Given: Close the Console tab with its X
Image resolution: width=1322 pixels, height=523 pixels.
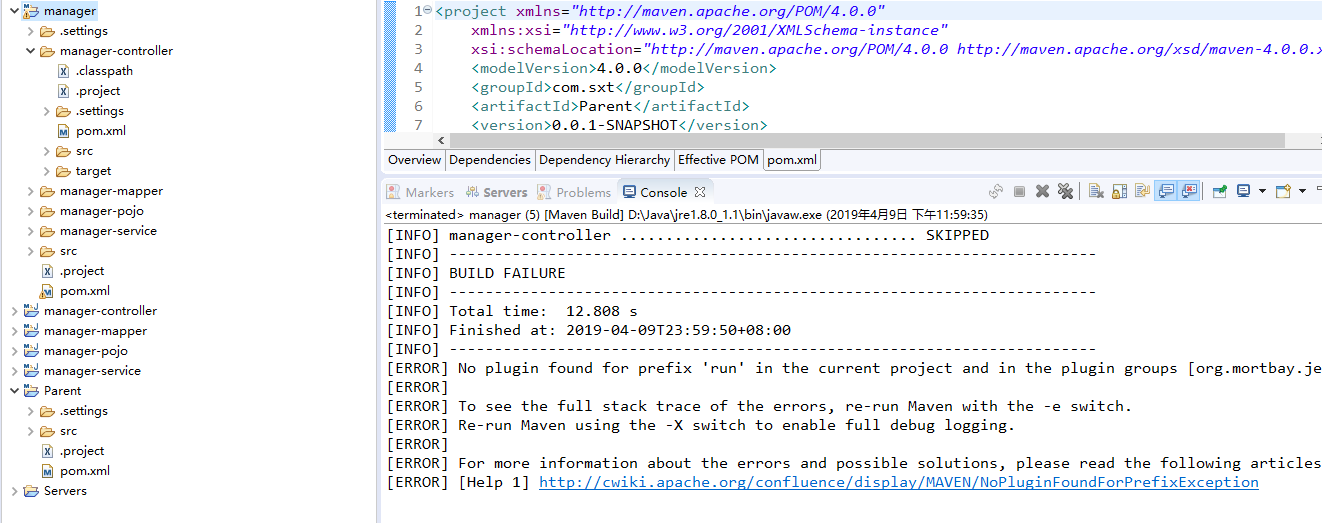Looking at the screenshot, I should point(700,192).
